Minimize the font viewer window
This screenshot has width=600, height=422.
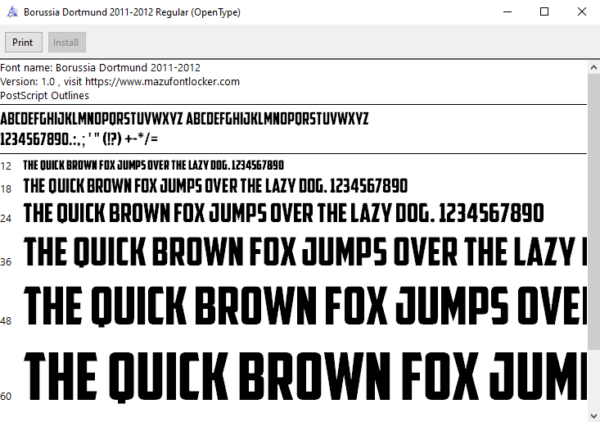[x=507, y=12]
